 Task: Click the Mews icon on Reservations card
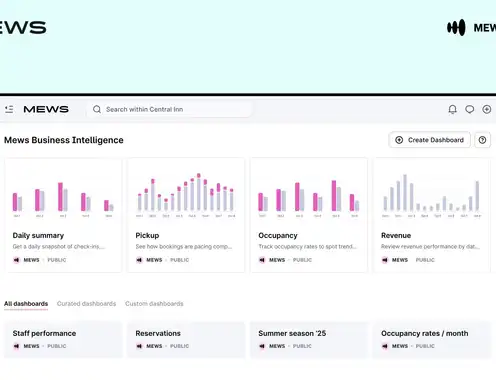(x=139, y=346)
